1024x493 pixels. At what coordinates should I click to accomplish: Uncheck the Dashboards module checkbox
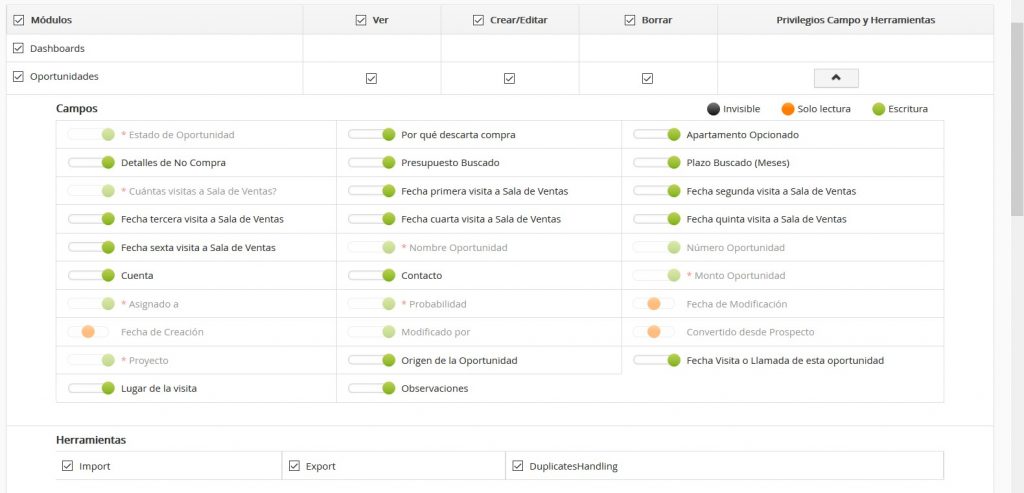(x=18, y=48)
